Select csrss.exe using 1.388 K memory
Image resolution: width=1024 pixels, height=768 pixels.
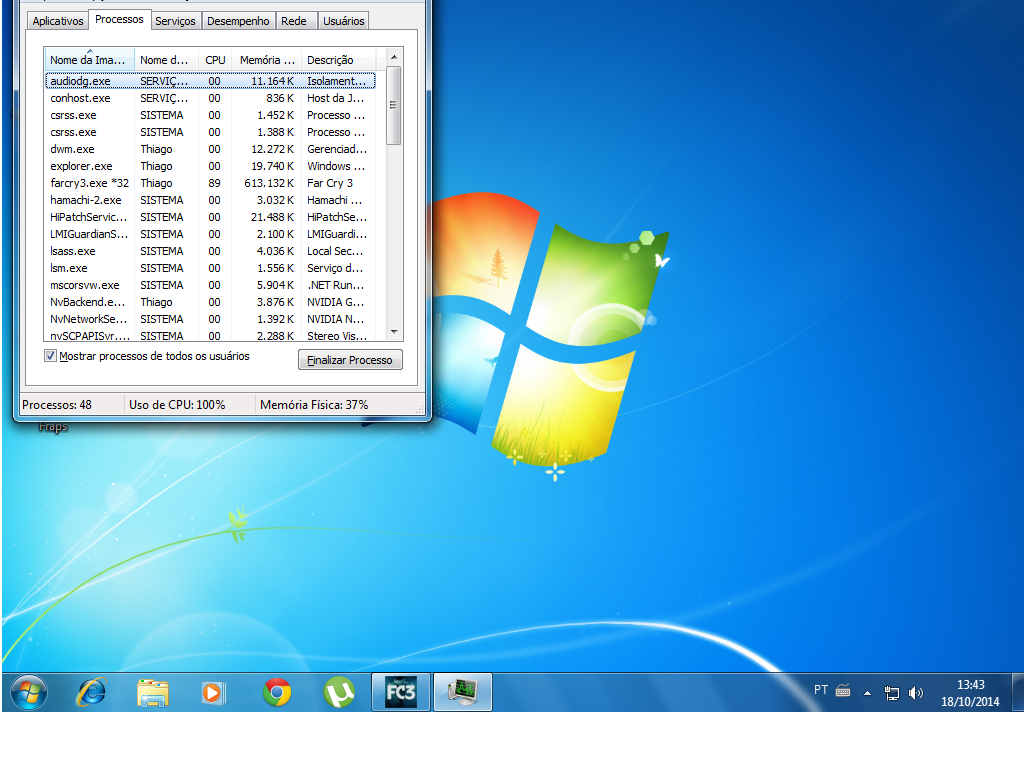coord(210,132)
